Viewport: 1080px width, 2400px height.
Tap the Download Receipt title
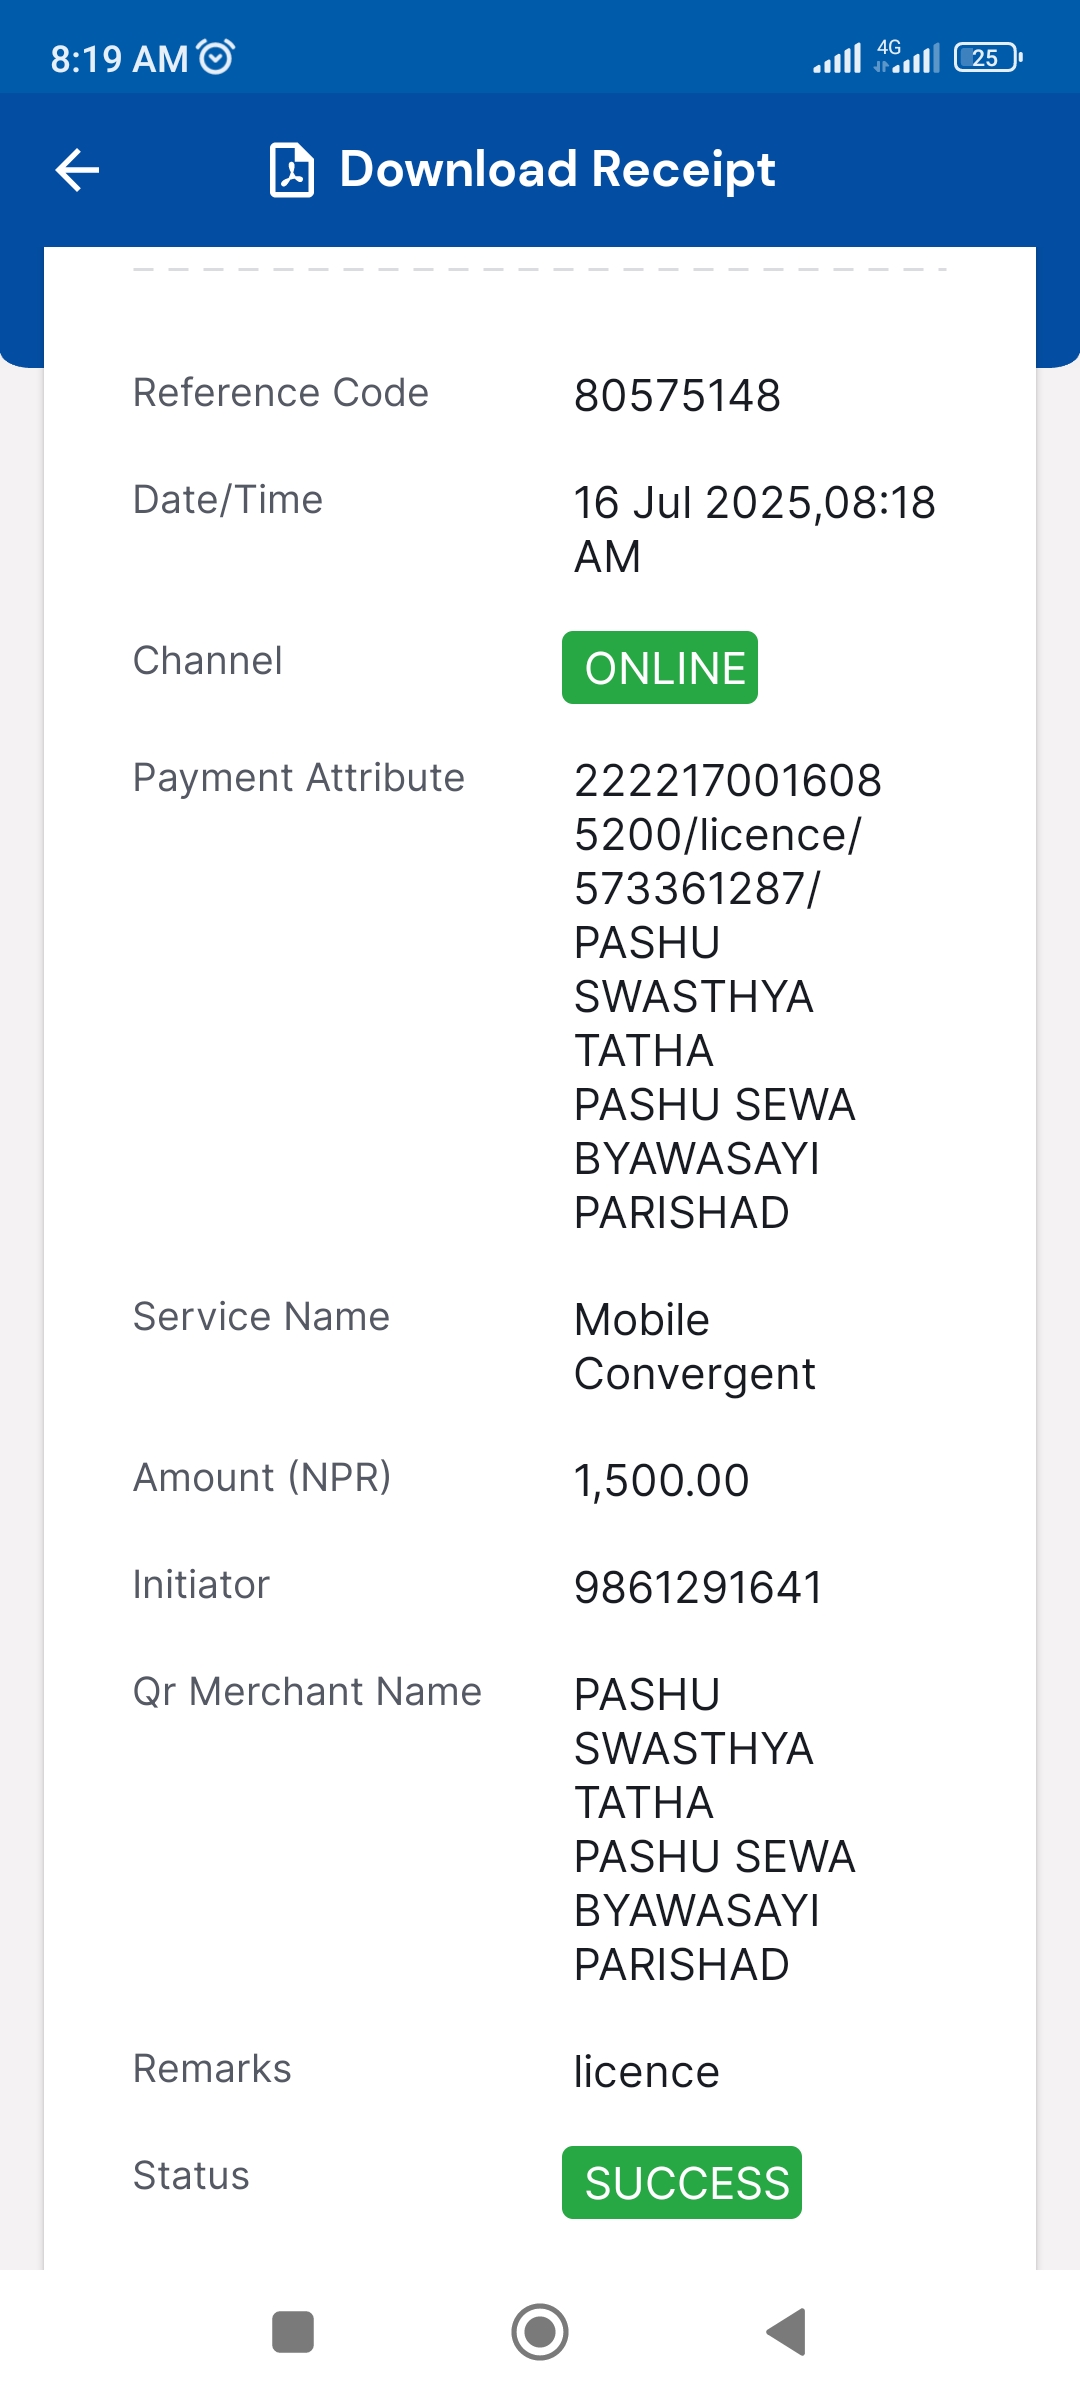click(557, 169)
